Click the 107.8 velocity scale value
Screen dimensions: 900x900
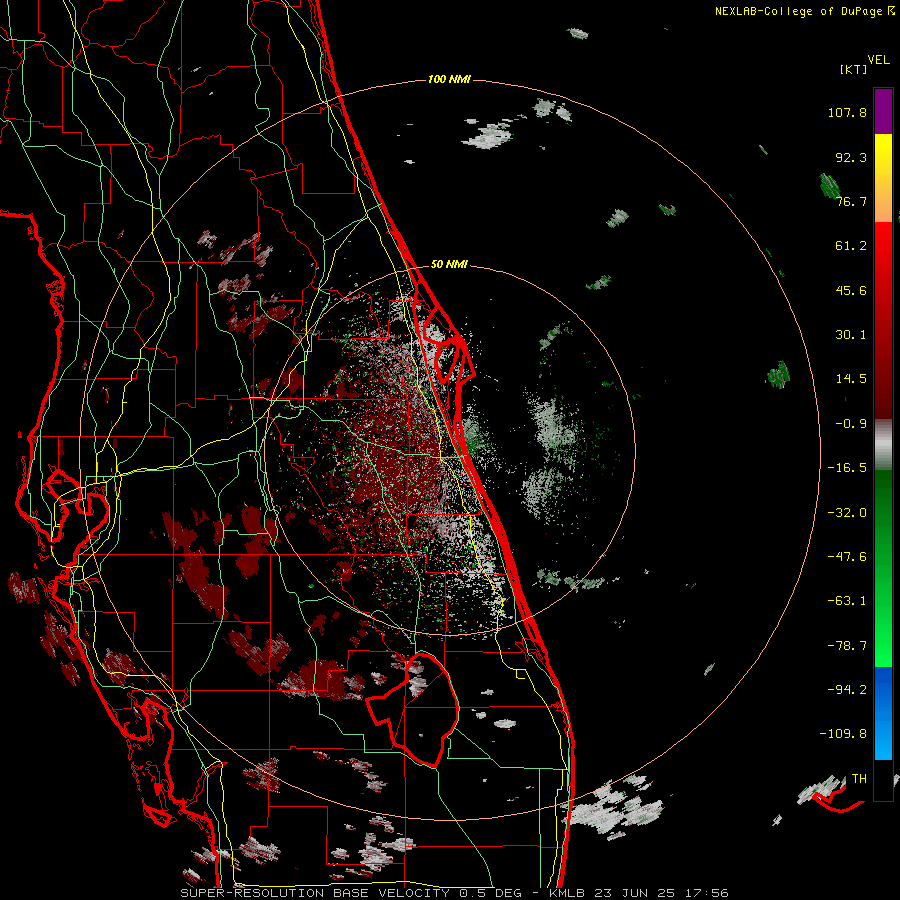point(847,112)
